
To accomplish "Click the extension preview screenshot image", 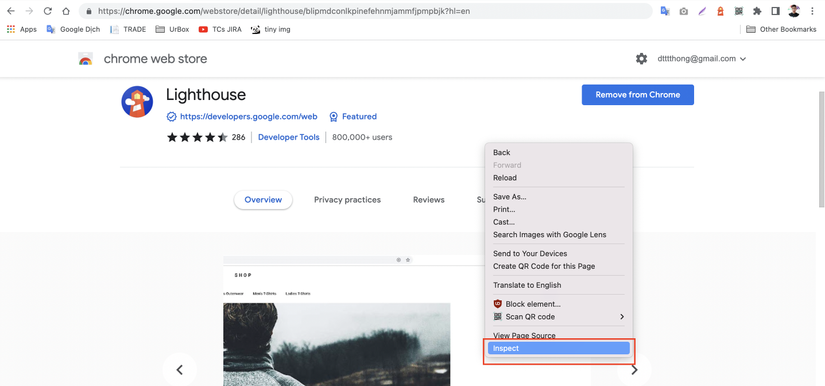I will pyautogui.click(x=337, y=321).
